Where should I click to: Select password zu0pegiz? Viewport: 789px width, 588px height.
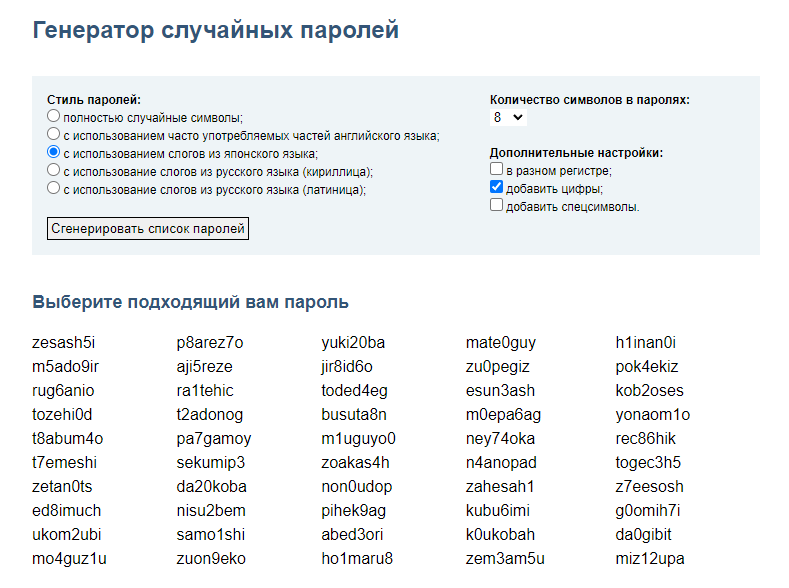click(x=498, y=367)
